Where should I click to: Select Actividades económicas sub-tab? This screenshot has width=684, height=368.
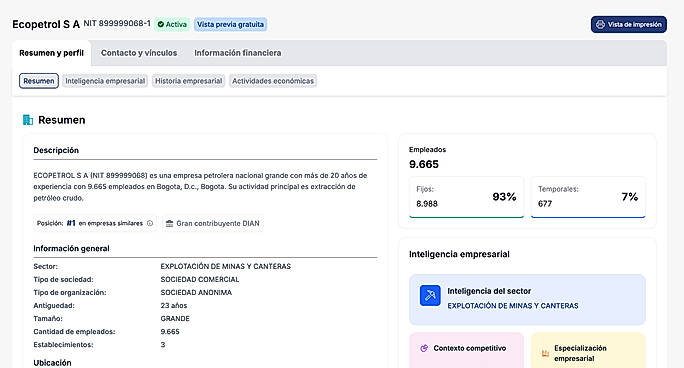coord(273,81)
